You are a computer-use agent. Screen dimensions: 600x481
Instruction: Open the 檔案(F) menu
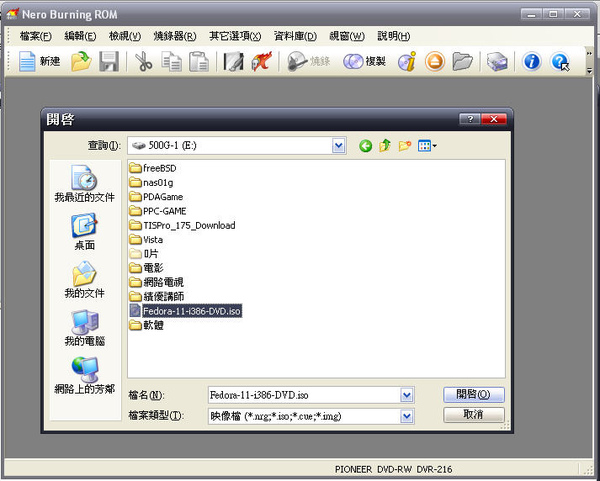(36, 36)
